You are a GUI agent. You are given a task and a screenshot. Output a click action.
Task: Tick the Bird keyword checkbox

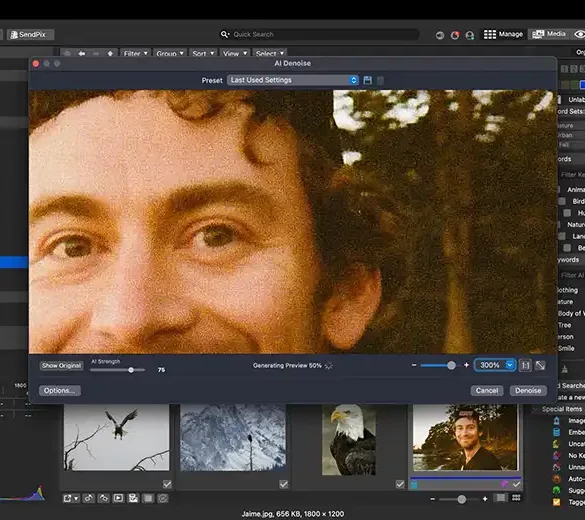pos(562,201)
